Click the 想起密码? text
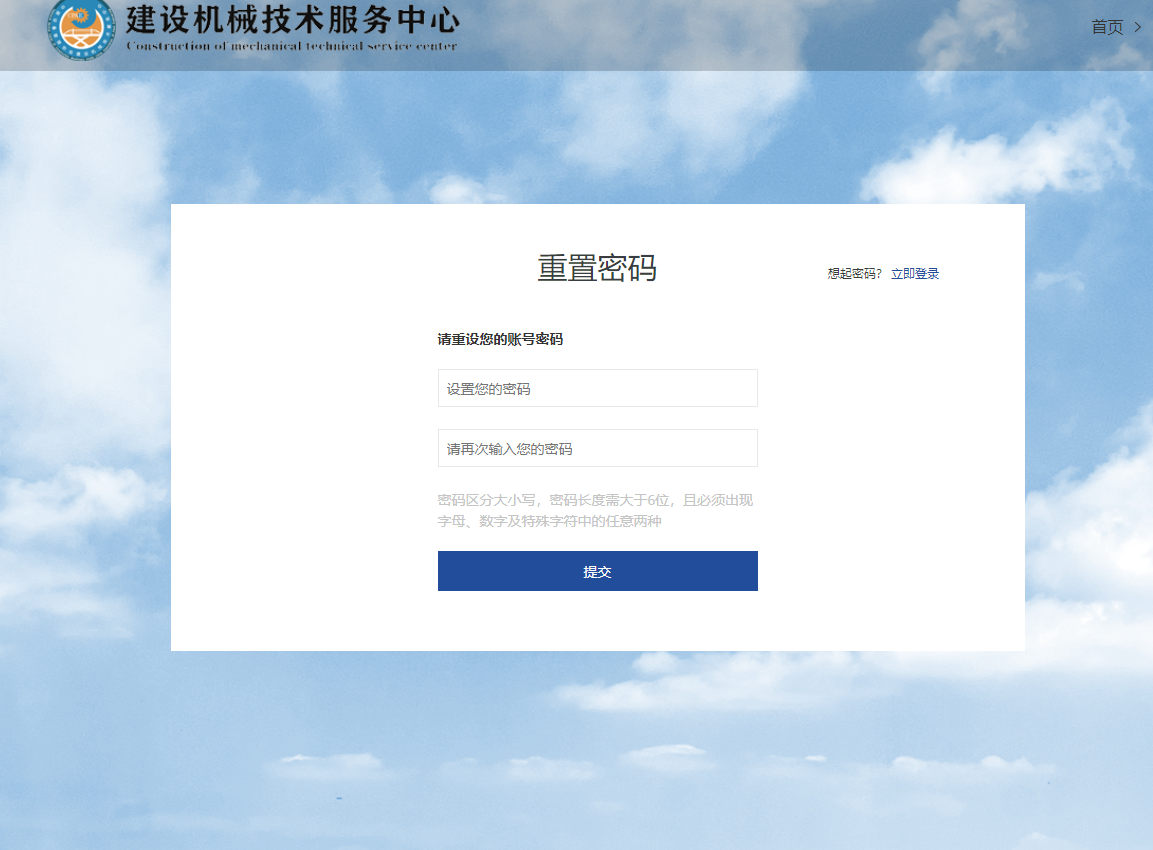This screenshot has height=850, width=1153. tap(854, 274)
